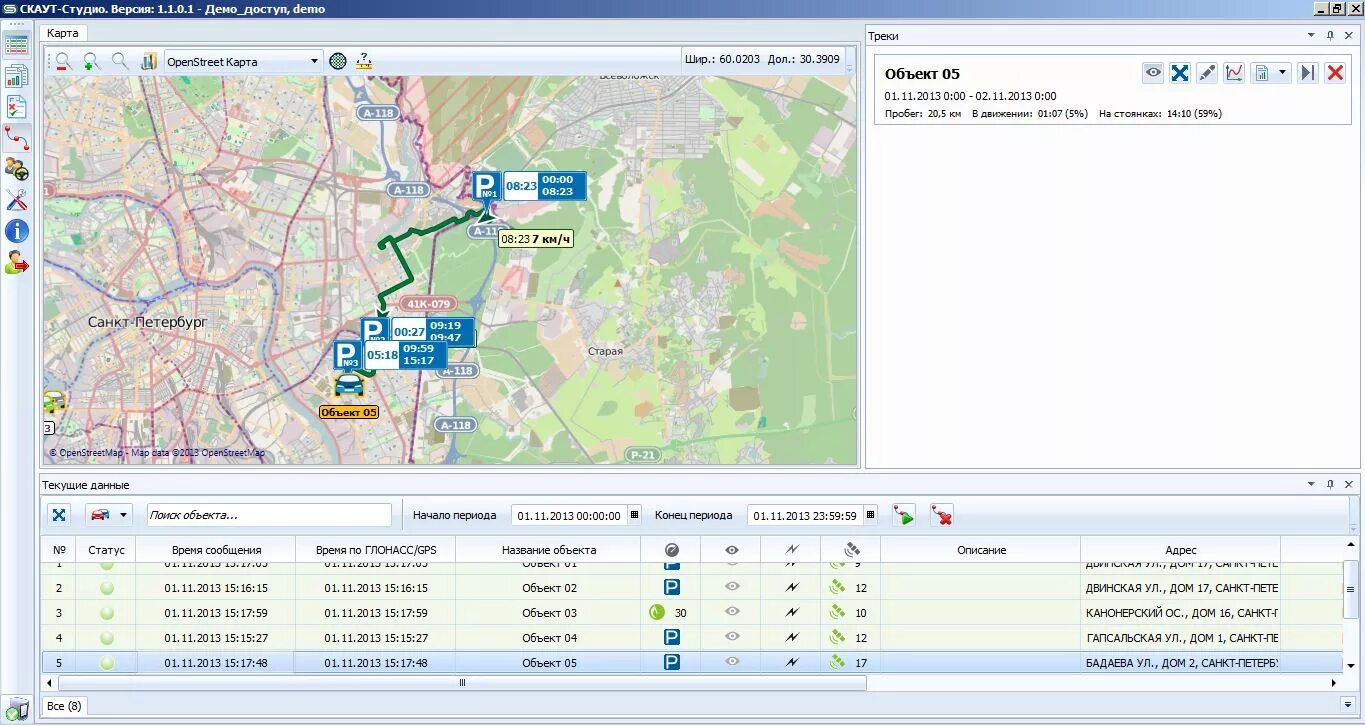Image resolution: width=1365 pixels, height=726 pixels.
Task: Click the Начало периода date field
Action: [x=569, y=516]
